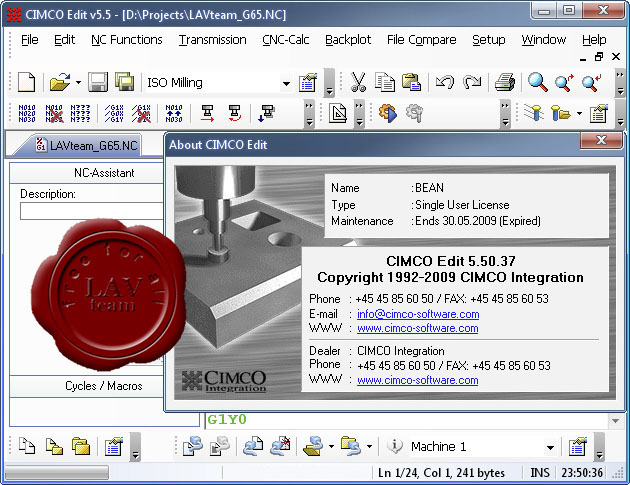Click the bolt with lines NC-Assistant icon
Image resolution: width=630 pixels, height=485 pixels.
pyautogui.click(x=534, y=113)
